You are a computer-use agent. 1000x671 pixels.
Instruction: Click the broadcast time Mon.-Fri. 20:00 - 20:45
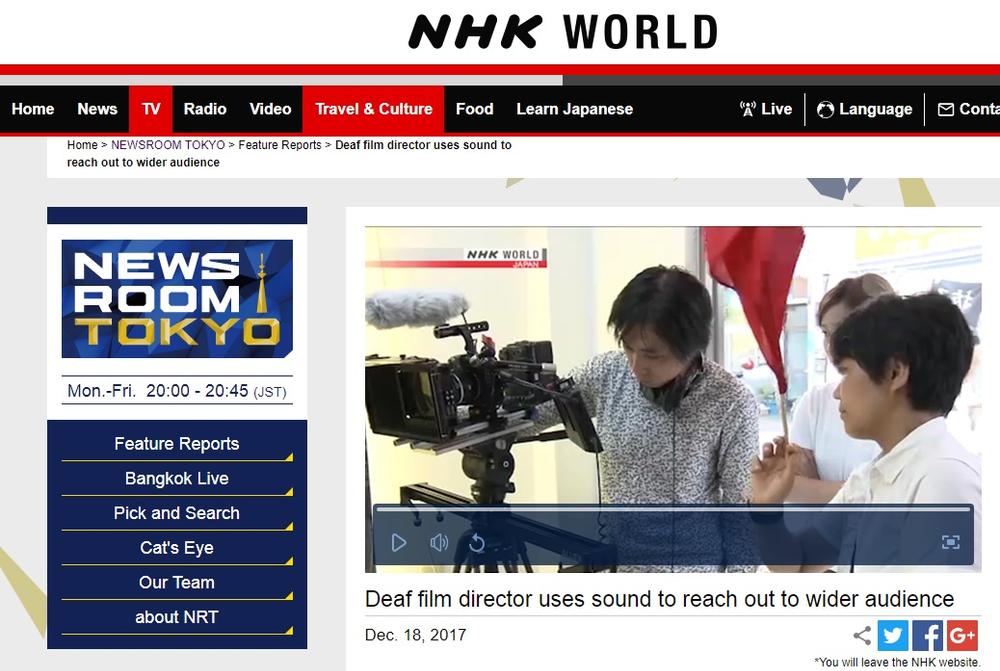coord(177,390)
